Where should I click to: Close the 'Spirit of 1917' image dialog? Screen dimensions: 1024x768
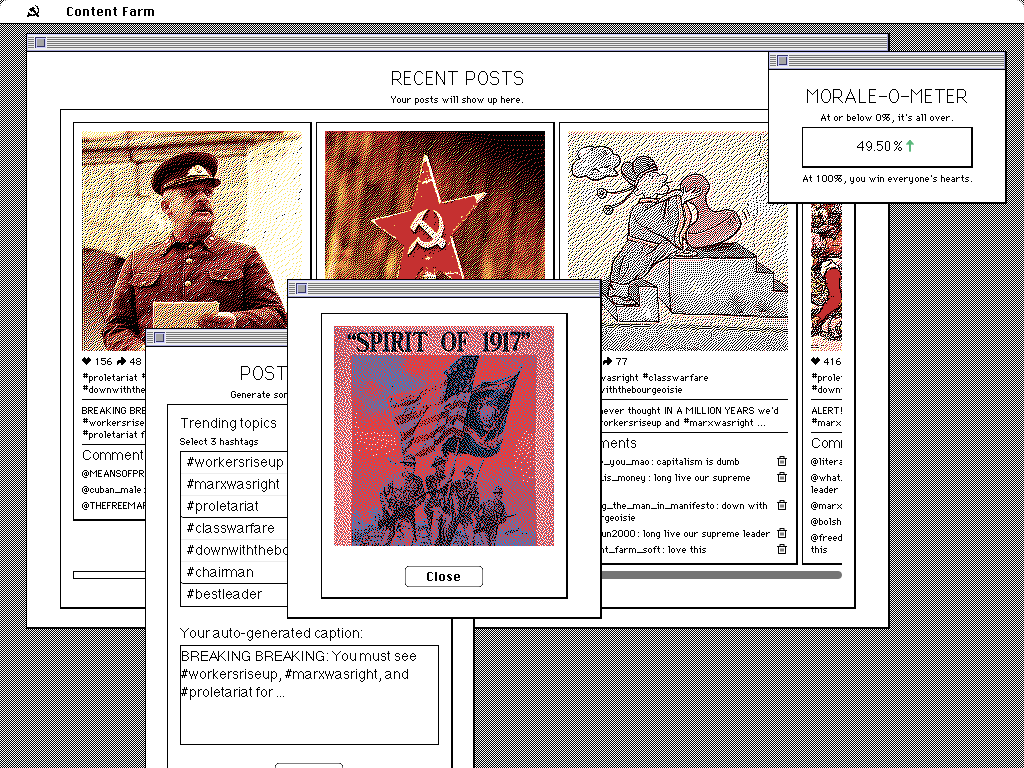point(443,576)
